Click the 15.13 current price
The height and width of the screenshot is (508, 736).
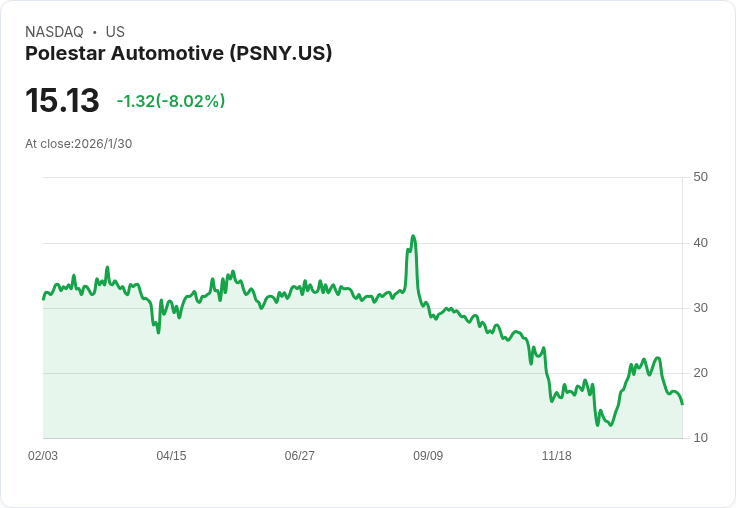coord(62,101)
